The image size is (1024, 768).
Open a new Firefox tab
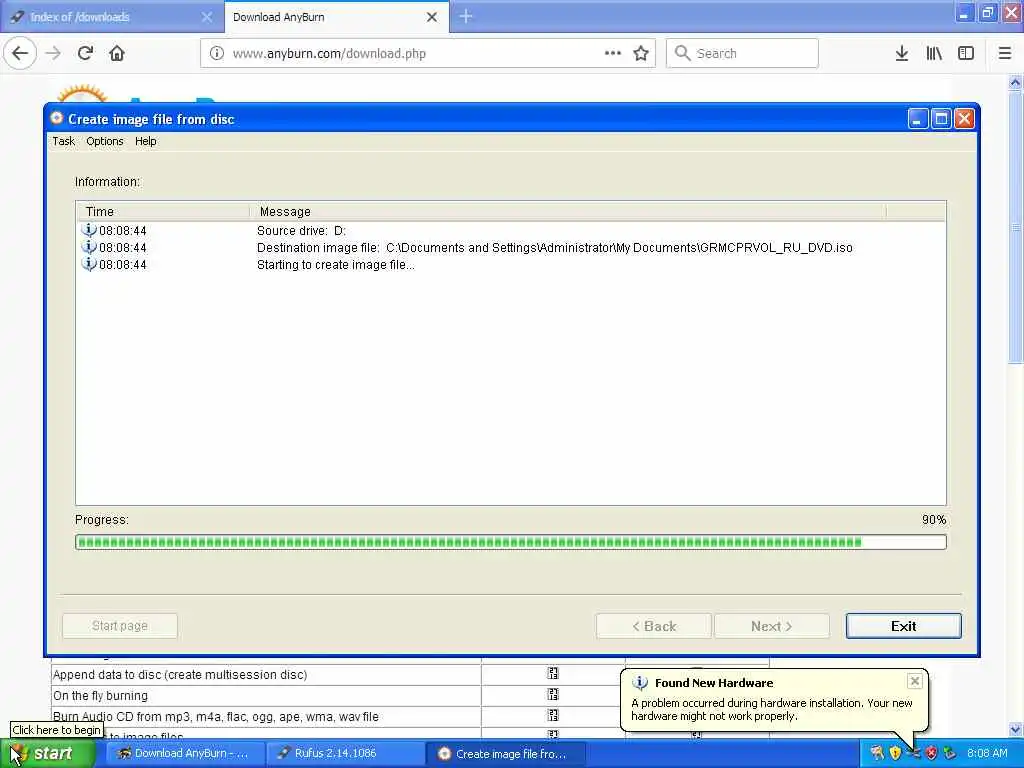[x=466, y=16]
